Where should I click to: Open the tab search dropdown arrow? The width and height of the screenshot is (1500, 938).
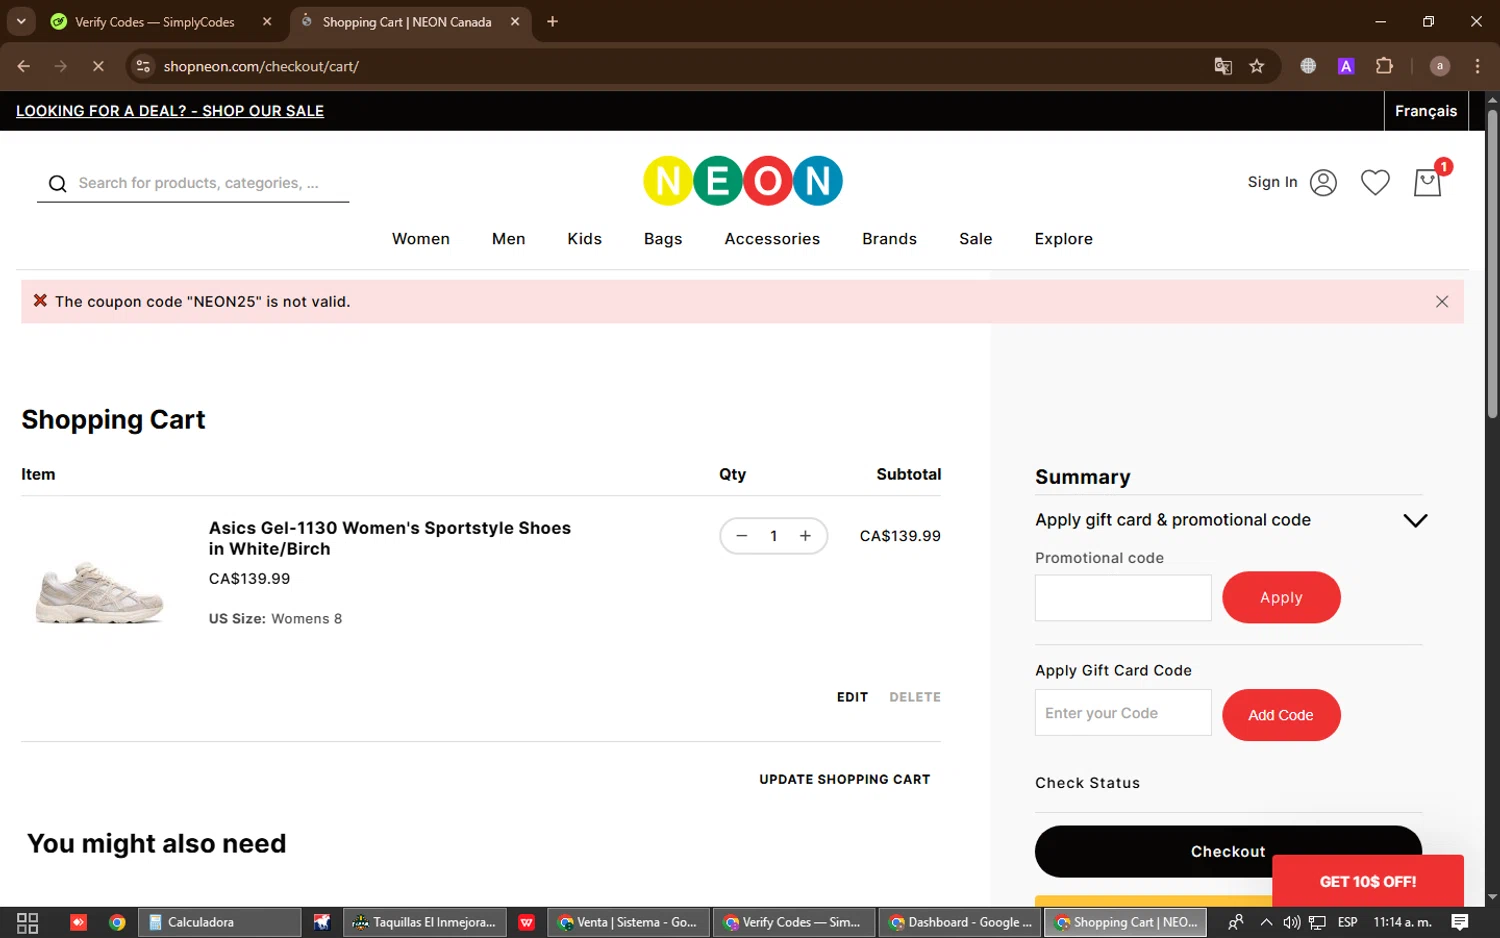(21, 21)
